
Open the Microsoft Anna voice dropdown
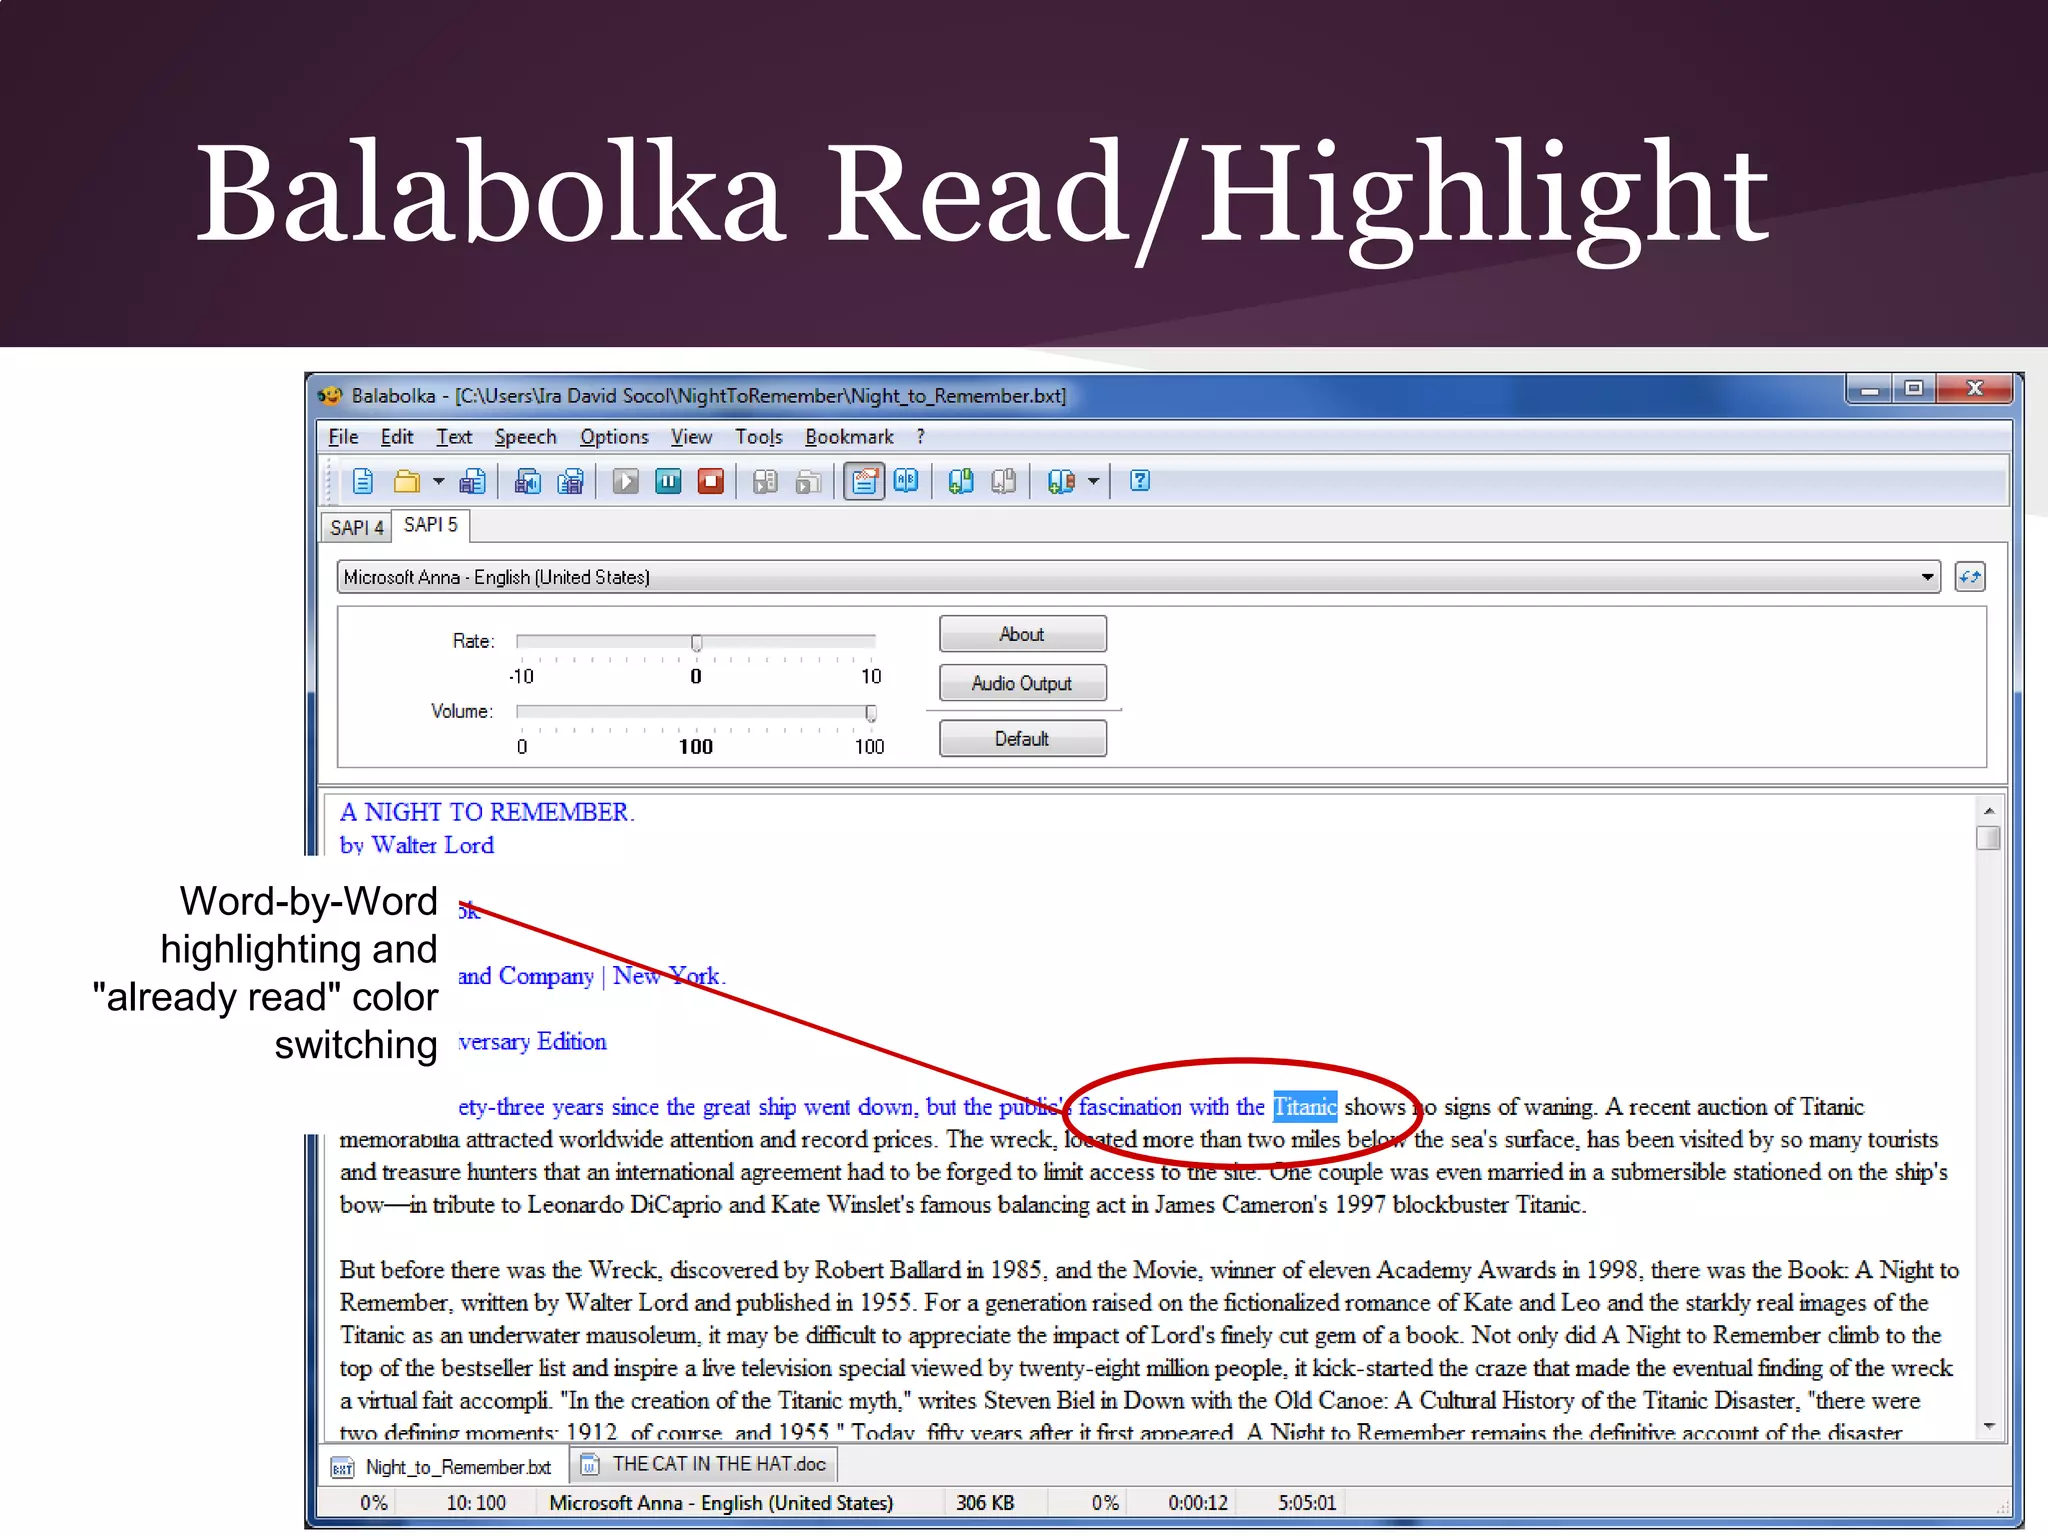(x=1138, y=577)
